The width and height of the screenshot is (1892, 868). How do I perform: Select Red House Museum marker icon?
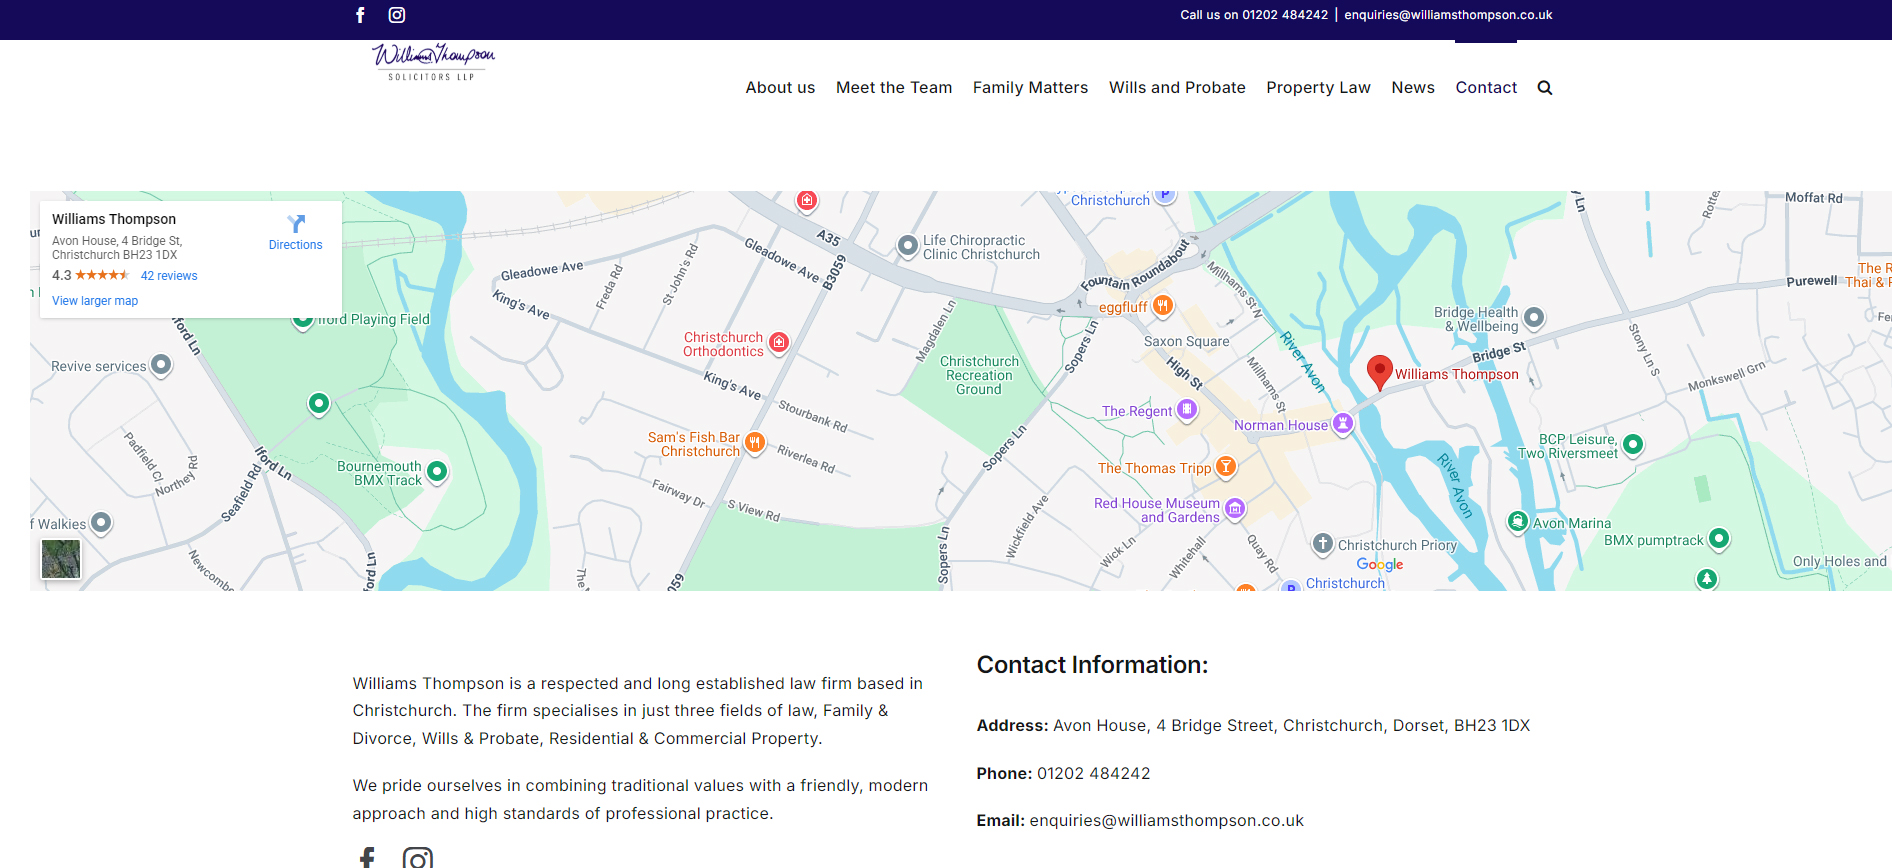tap(1235, 509)
